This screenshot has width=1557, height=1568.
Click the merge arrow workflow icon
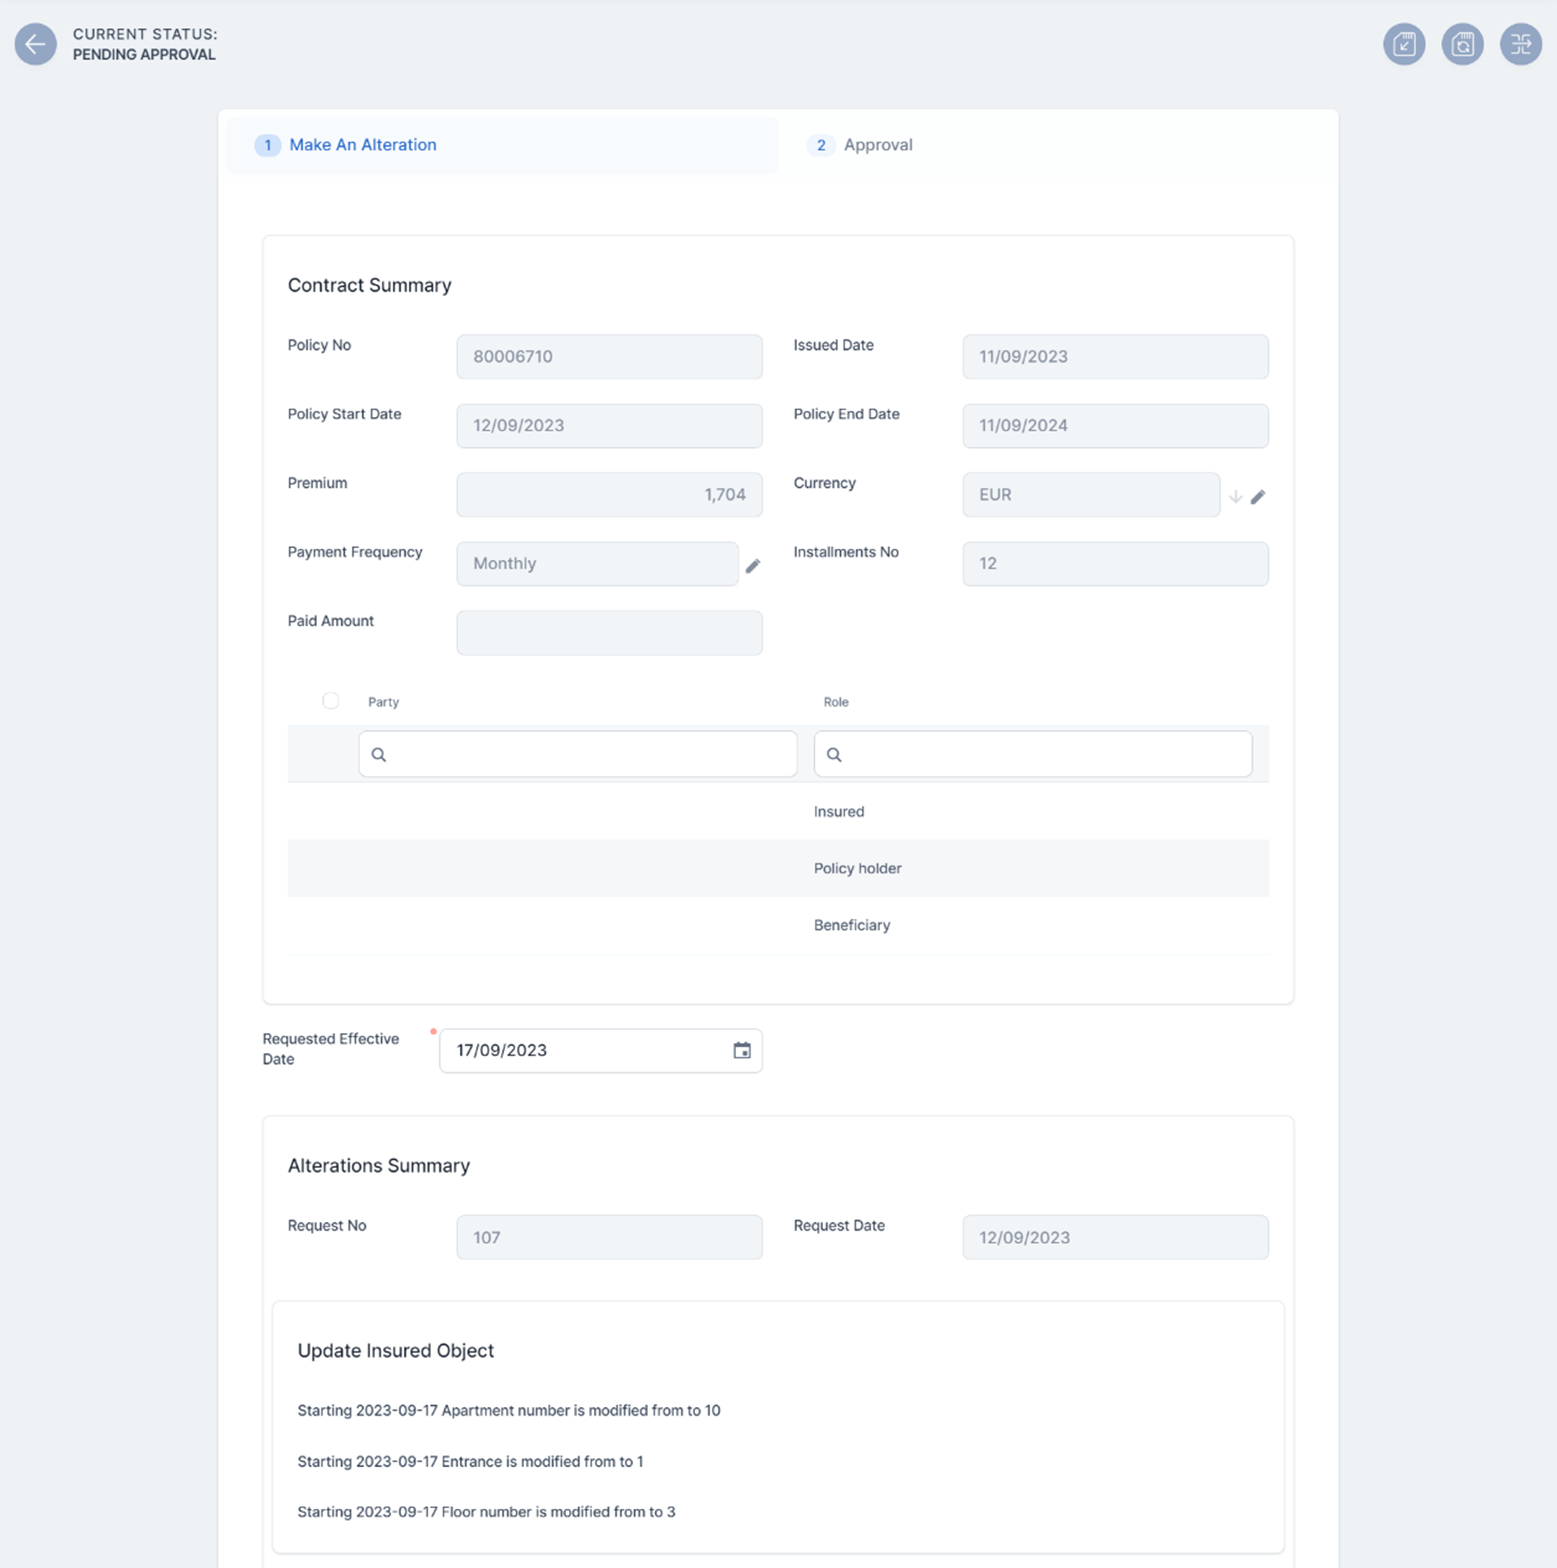pyautogui.click(x=1520, y=44)
